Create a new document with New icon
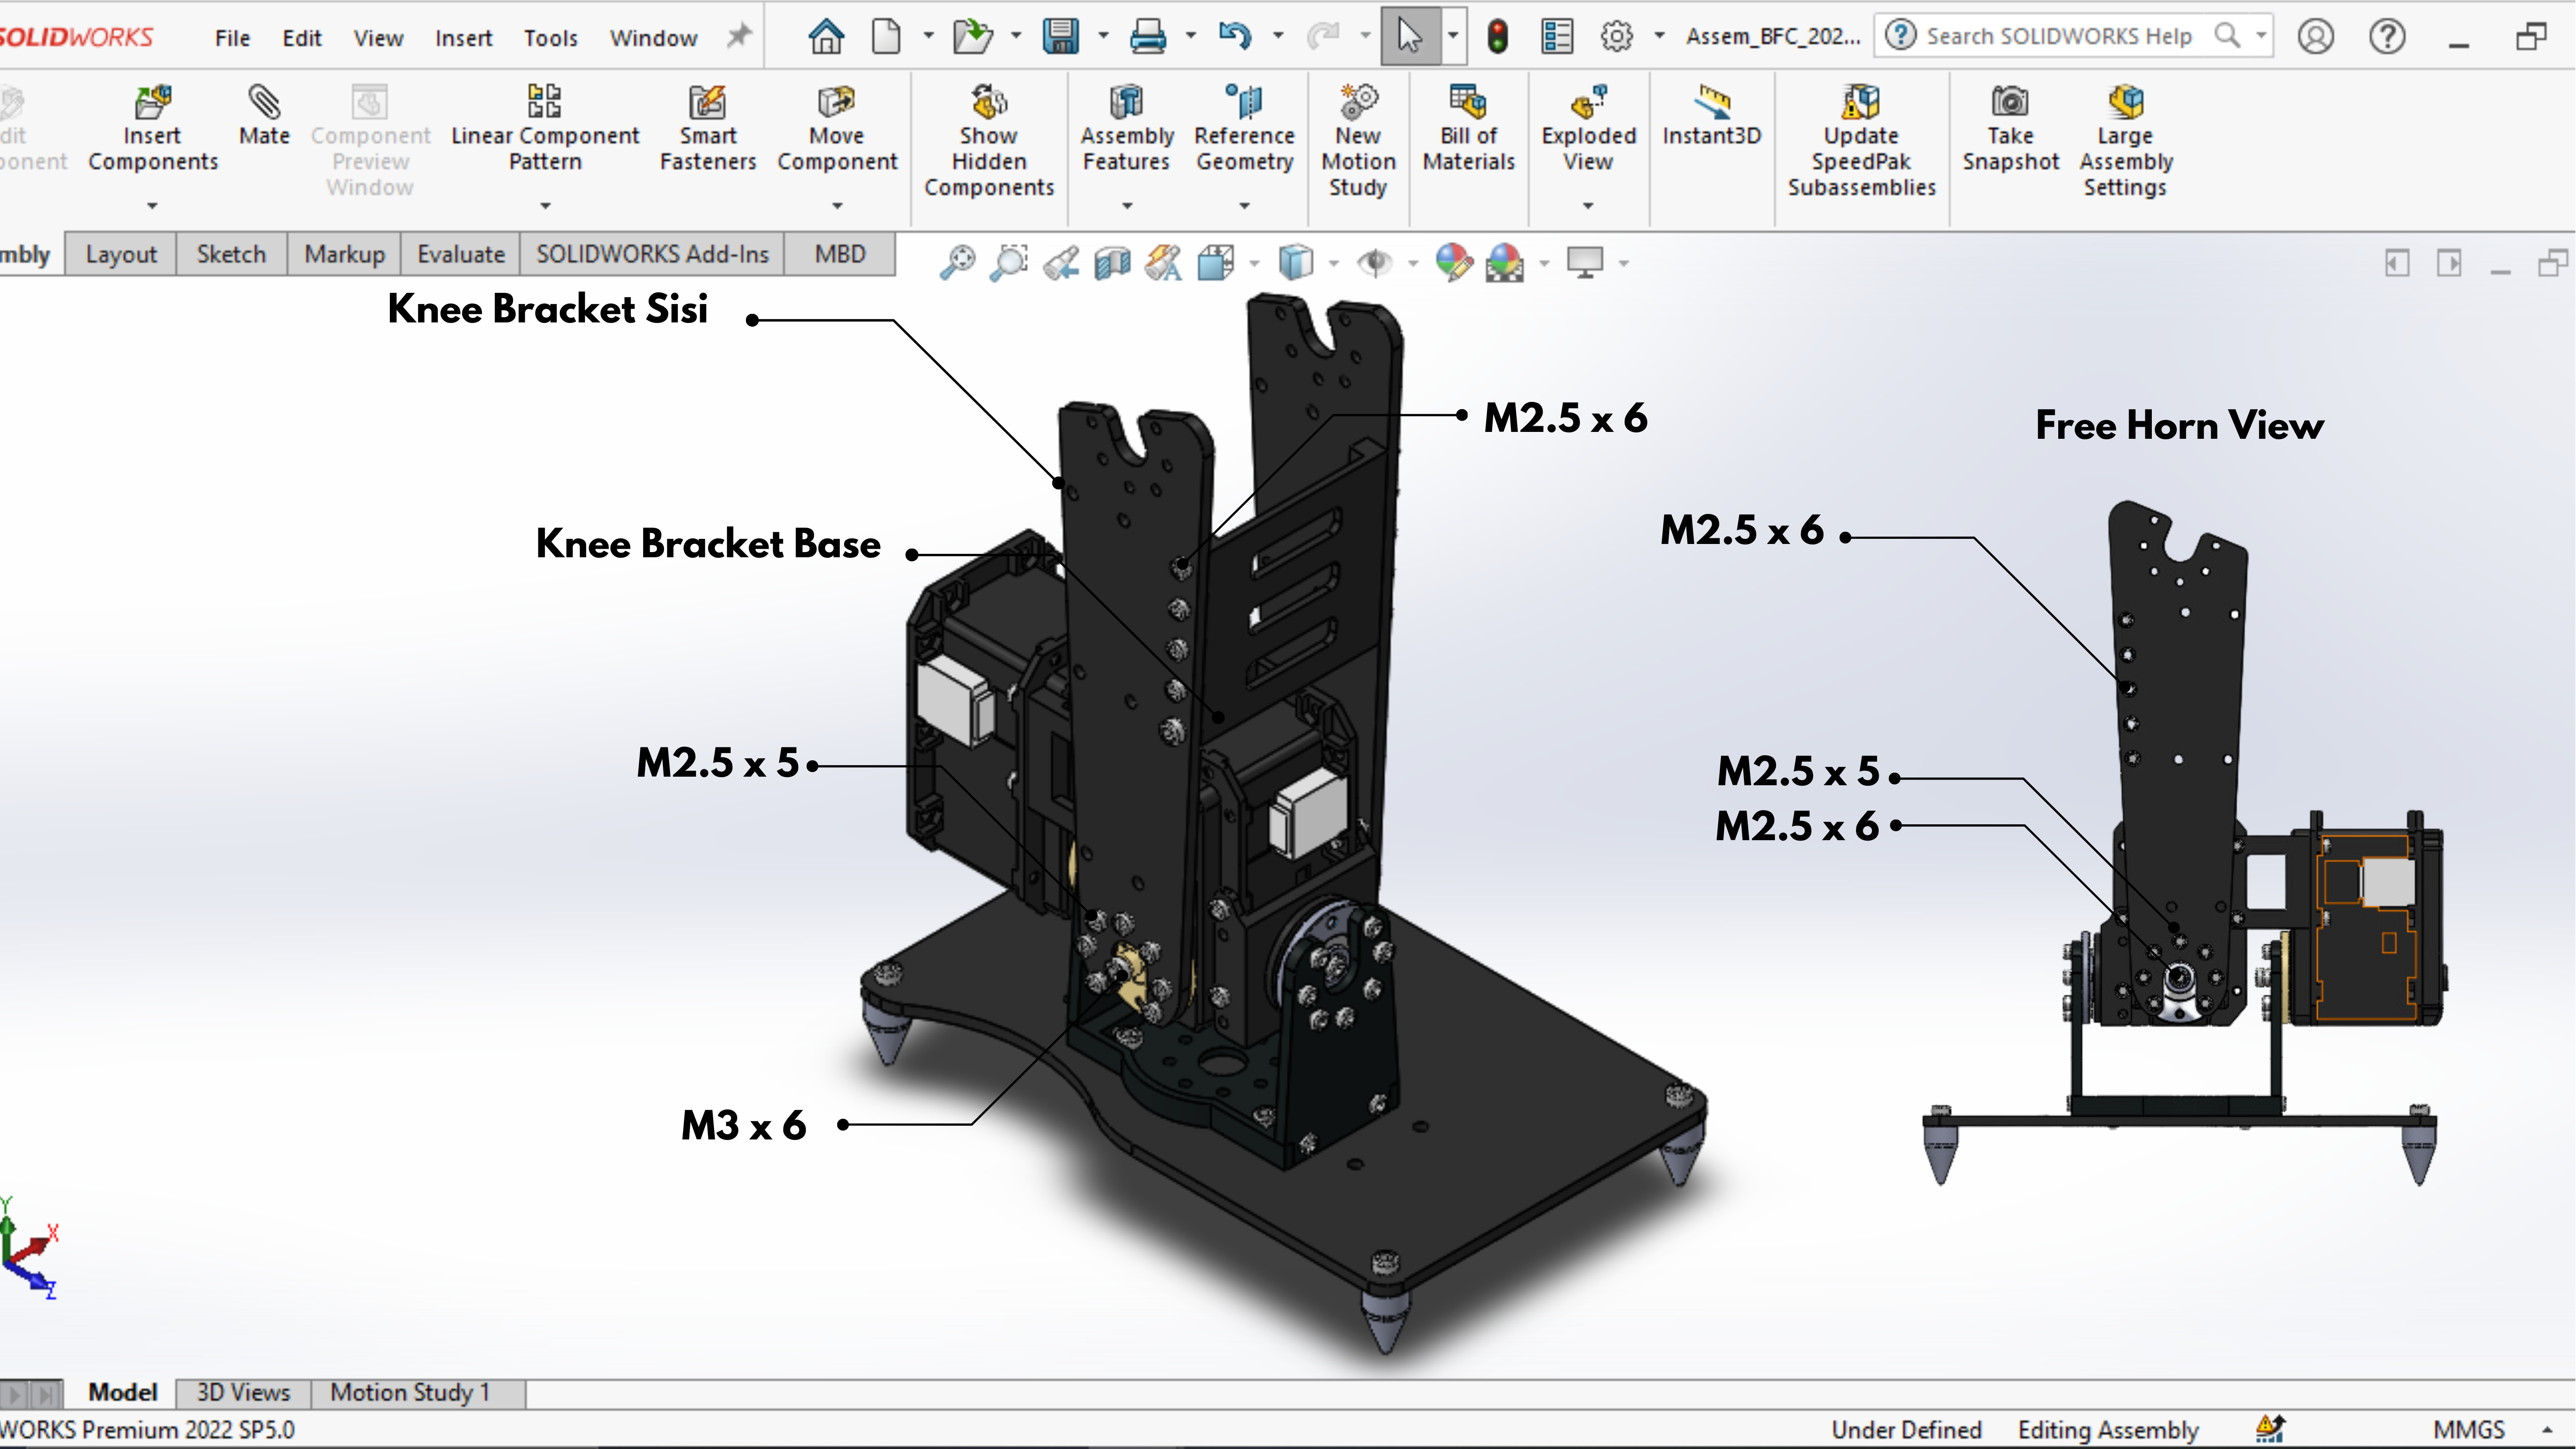 pyautogui.click(x=886, y=37)
